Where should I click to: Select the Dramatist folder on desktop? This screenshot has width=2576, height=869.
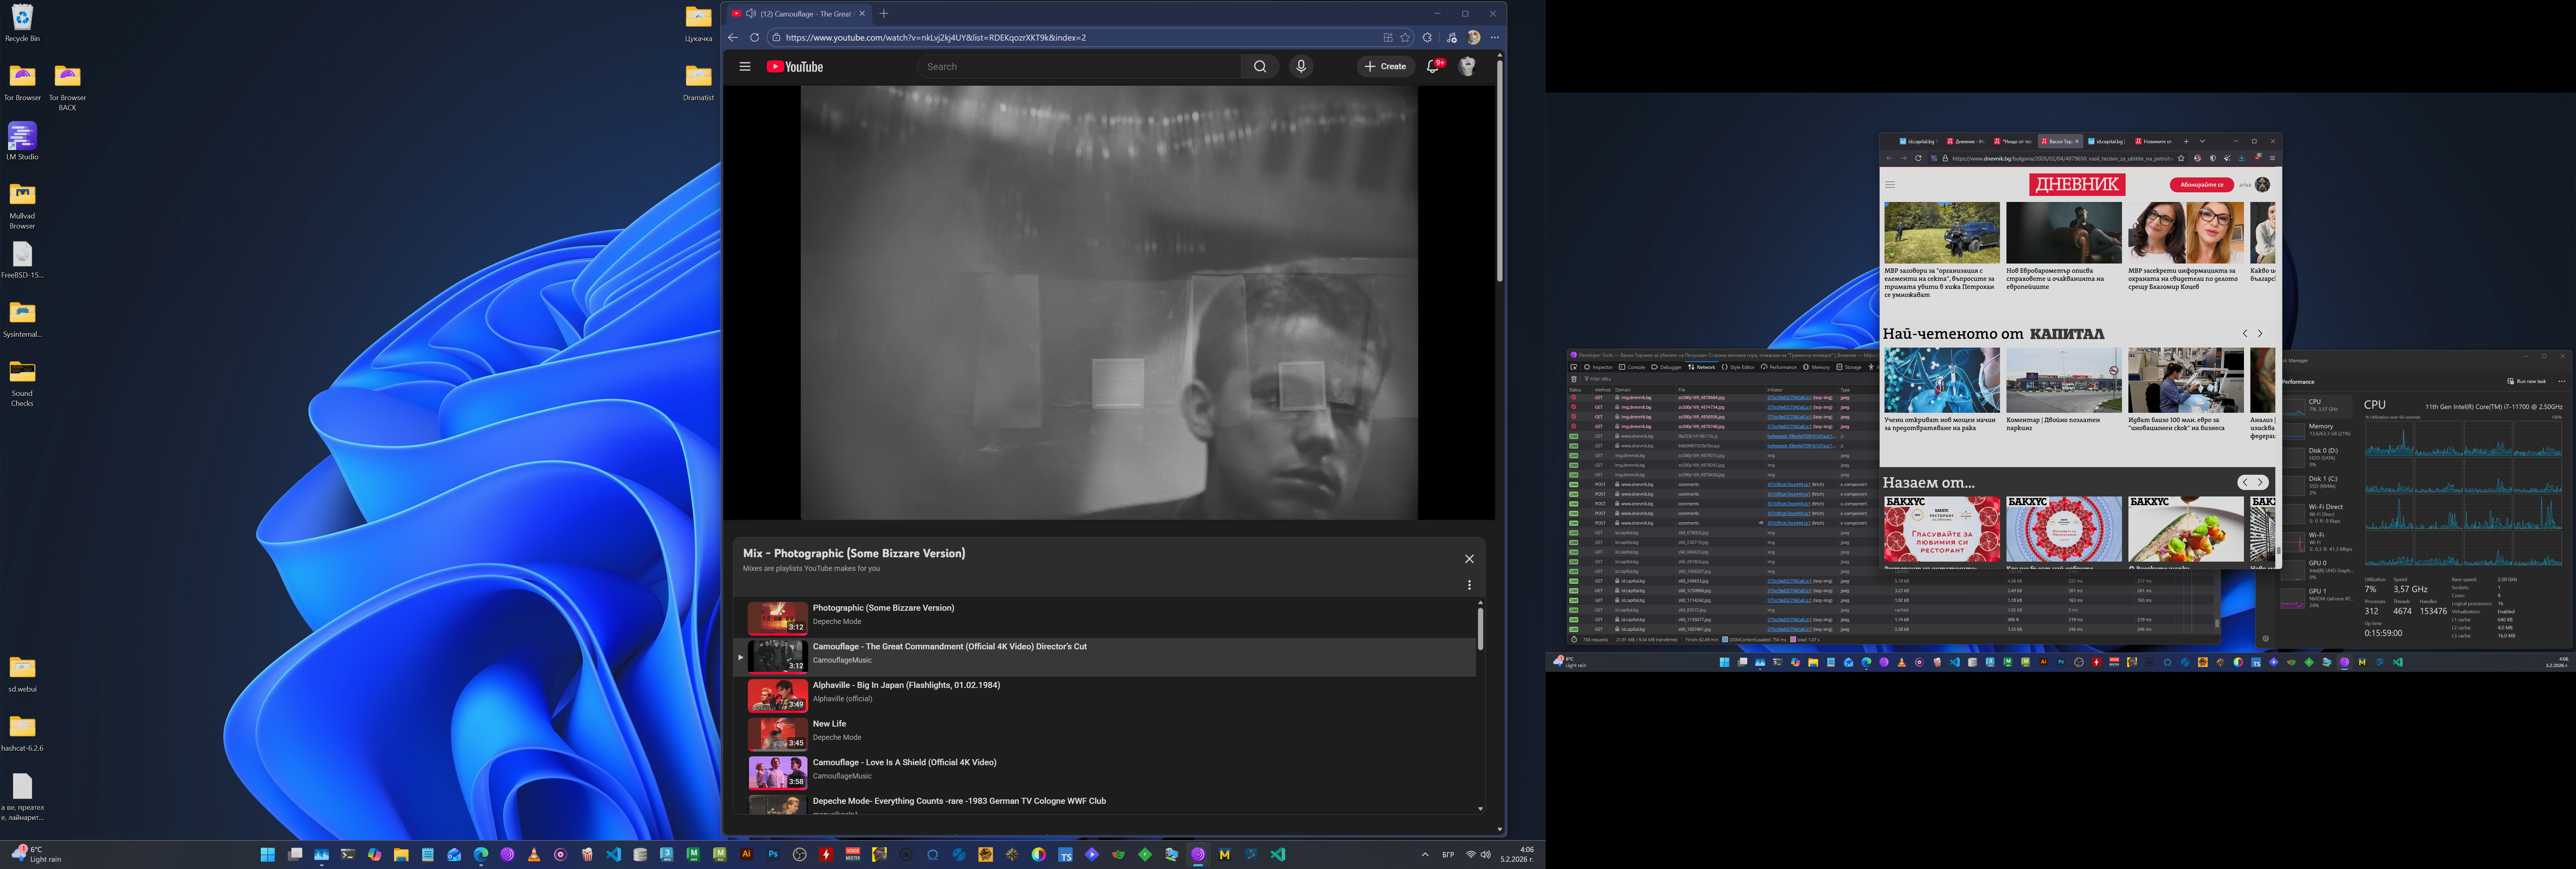698,82
